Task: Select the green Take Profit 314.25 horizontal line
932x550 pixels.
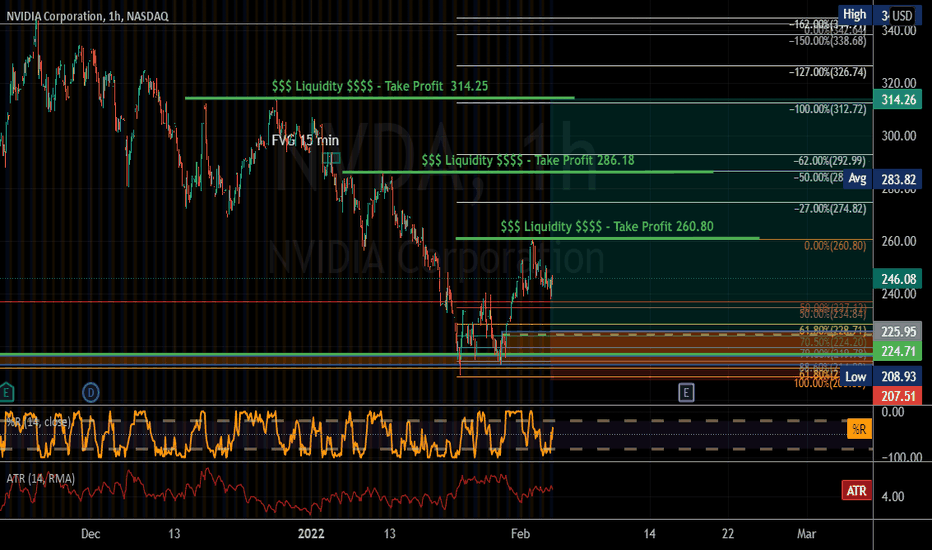Action: (x=379, y=98)
